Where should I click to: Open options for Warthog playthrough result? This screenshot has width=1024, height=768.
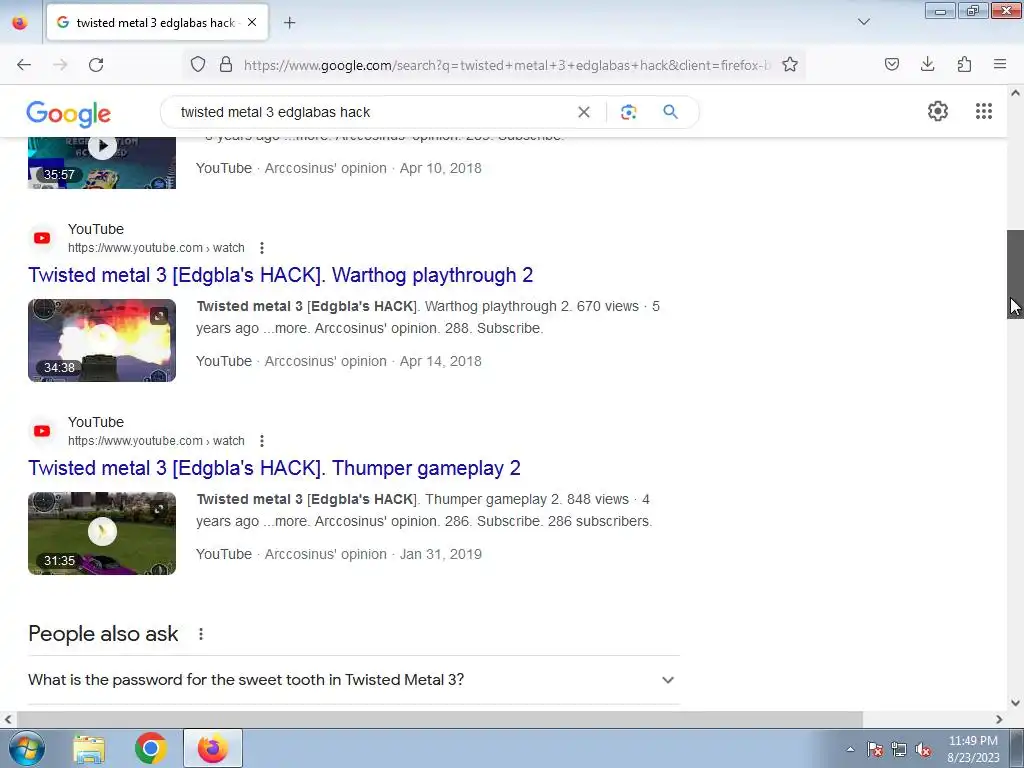click(x=262, y=248)
